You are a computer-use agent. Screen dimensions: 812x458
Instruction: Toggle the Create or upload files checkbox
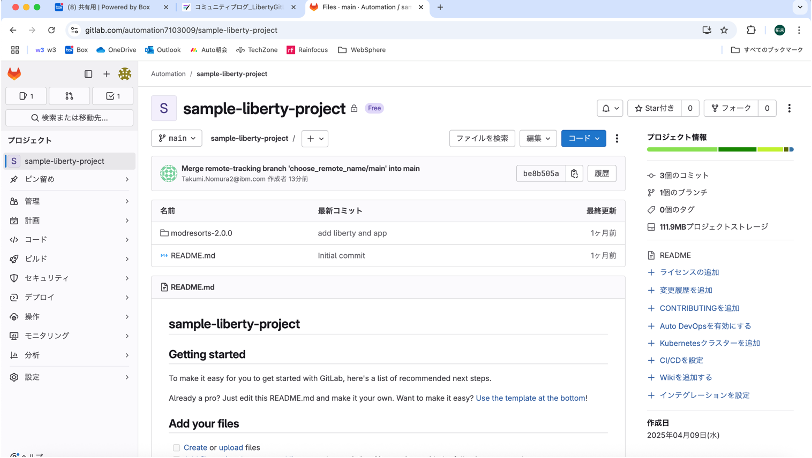pos(176,448)
